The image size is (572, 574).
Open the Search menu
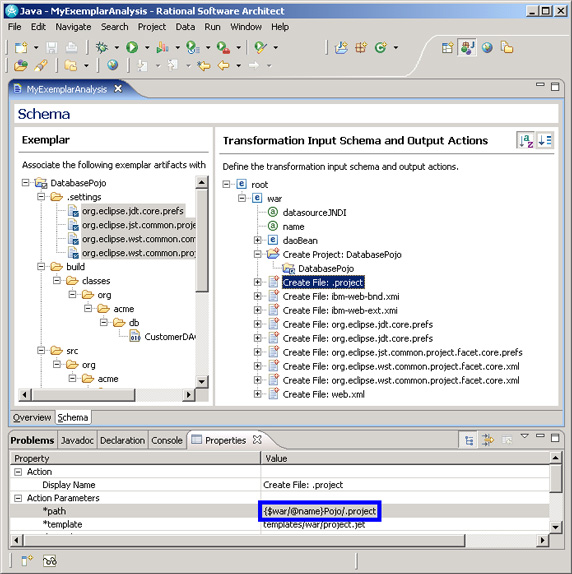click(115, 27)
